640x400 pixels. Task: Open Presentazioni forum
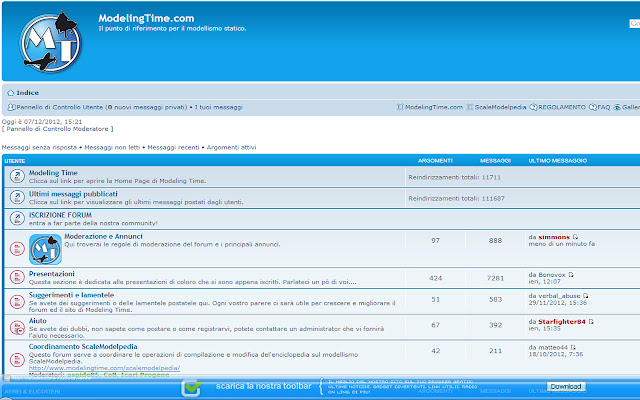pyautogui.click(x=52, y=274)
